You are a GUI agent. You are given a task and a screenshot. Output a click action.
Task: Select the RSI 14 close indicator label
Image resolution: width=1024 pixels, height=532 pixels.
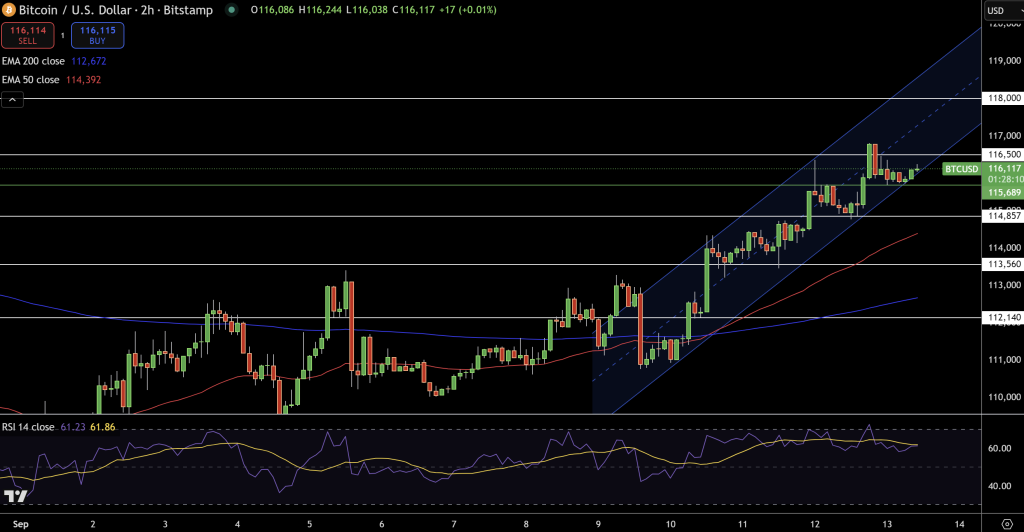click(x=28, y=427)
